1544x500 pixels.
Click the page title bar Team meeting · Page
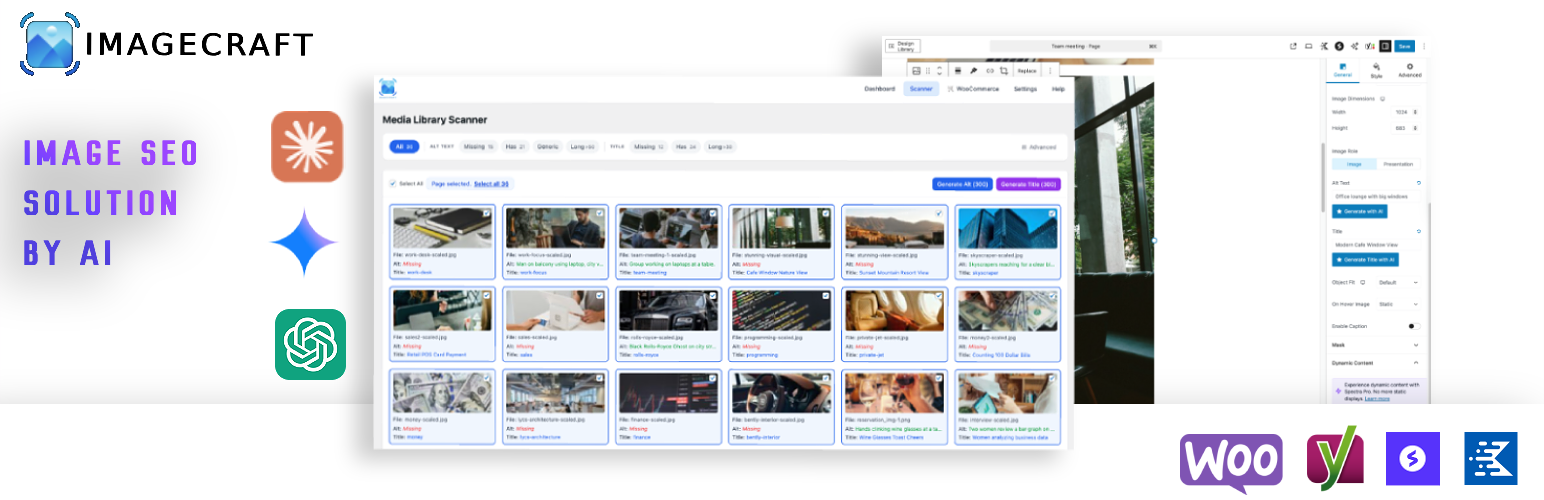[1075, 46]
